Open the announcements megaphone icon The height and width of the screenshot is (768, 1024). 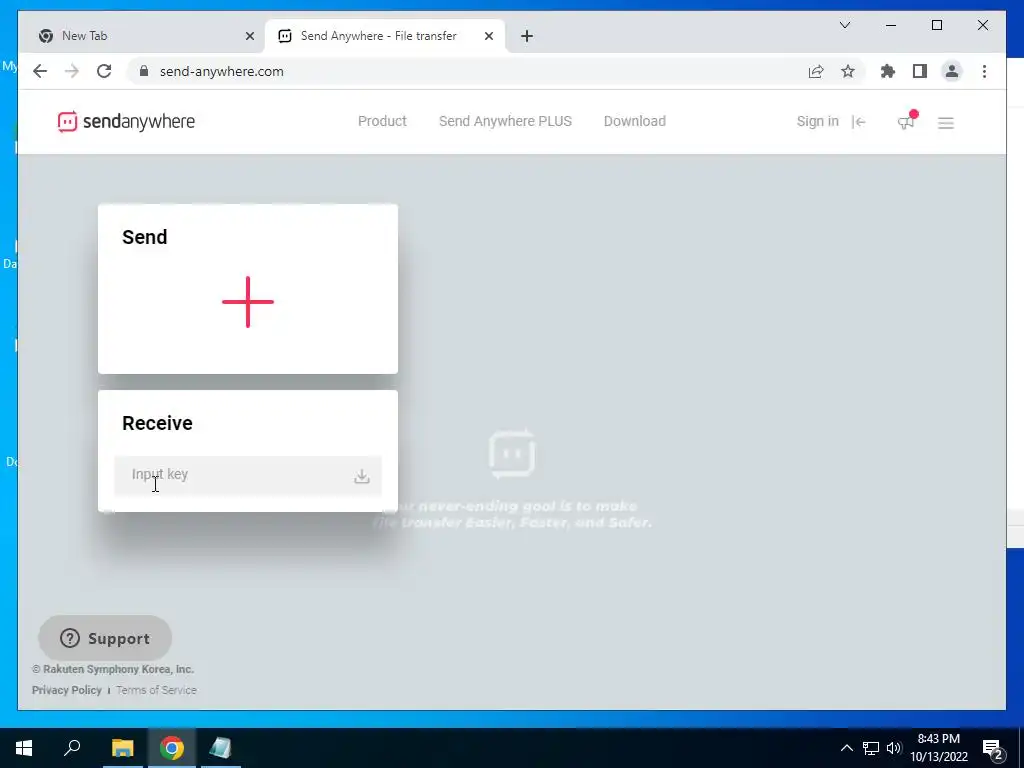tap(906, 121)
